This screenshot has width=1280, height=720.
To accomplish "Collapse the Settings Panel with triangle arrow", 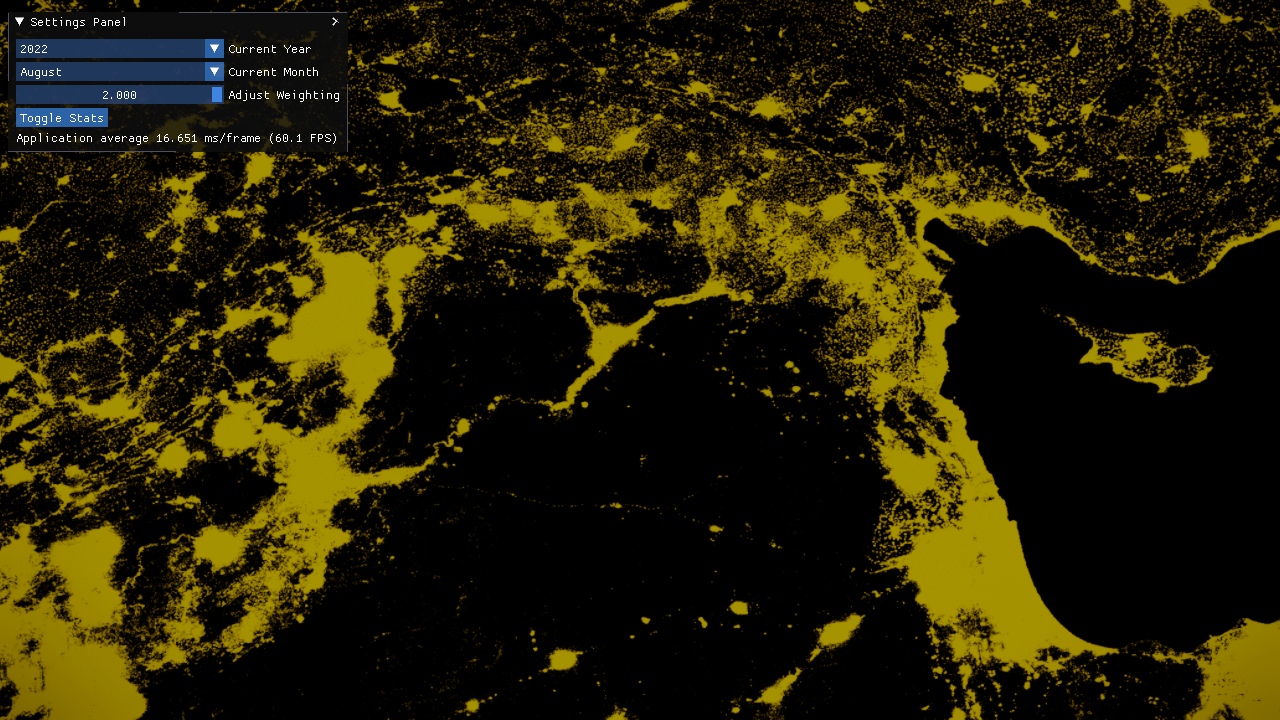I will click(x=20, y=21).
